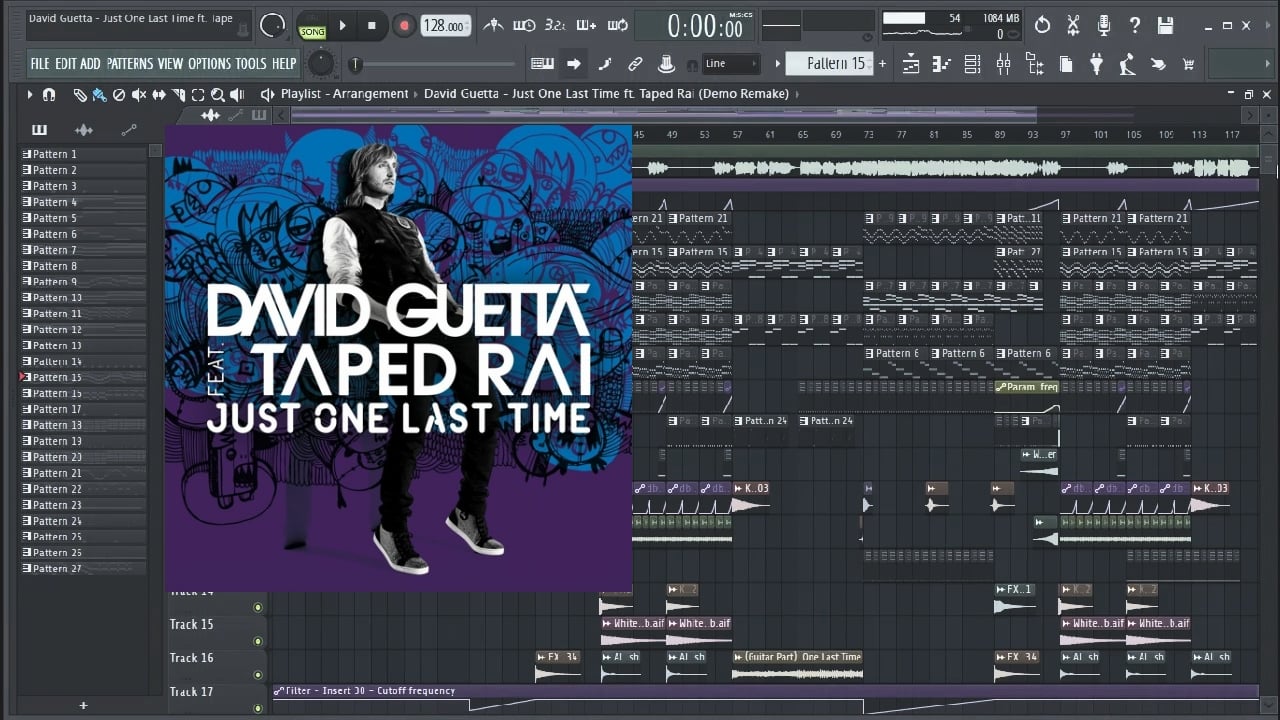Enable wait for input to start playing
1280x720 pixels.
pyautogui.click(x=523, y=25)
